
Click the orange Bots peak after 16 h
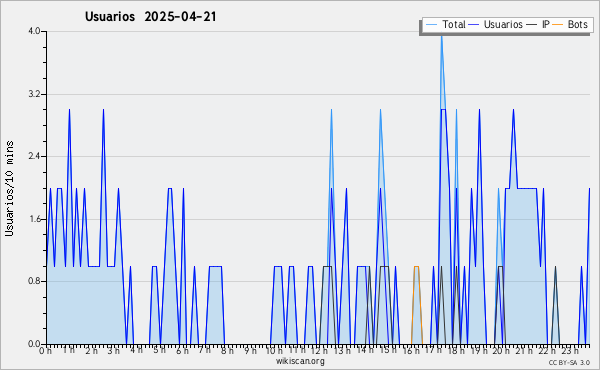416,267
